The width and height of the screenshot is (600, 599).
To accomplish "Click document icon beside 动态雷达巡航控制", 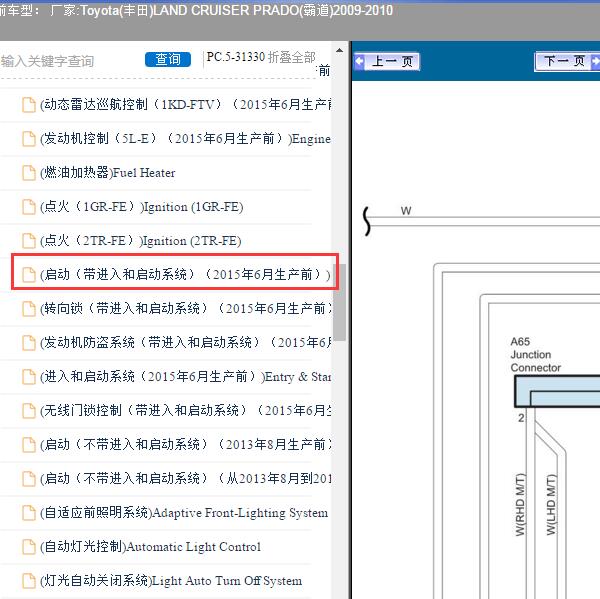I will (x=28, y=105).
